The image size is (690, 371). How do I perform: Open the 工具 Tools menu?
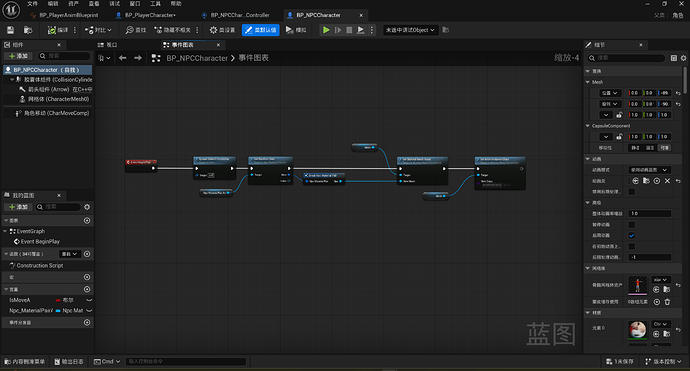(x=155, y=4)
